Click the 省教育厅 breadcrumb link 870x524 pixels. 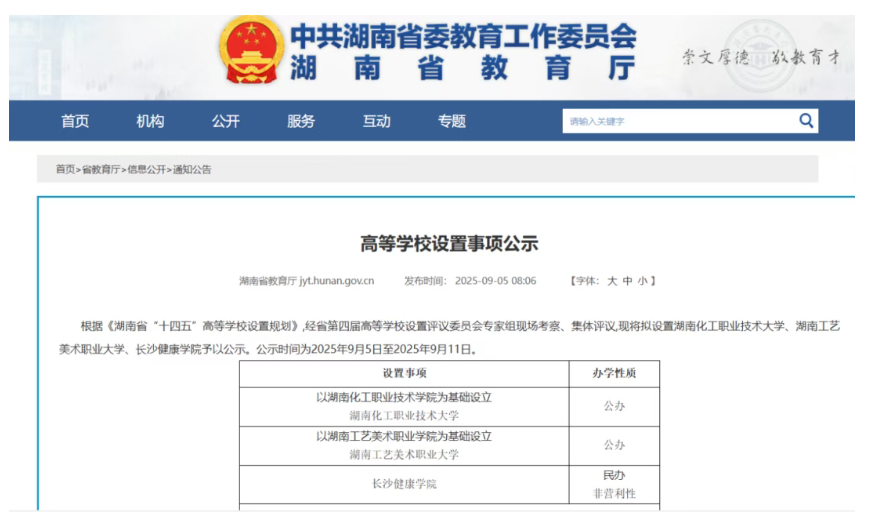[x=100, y=170]
